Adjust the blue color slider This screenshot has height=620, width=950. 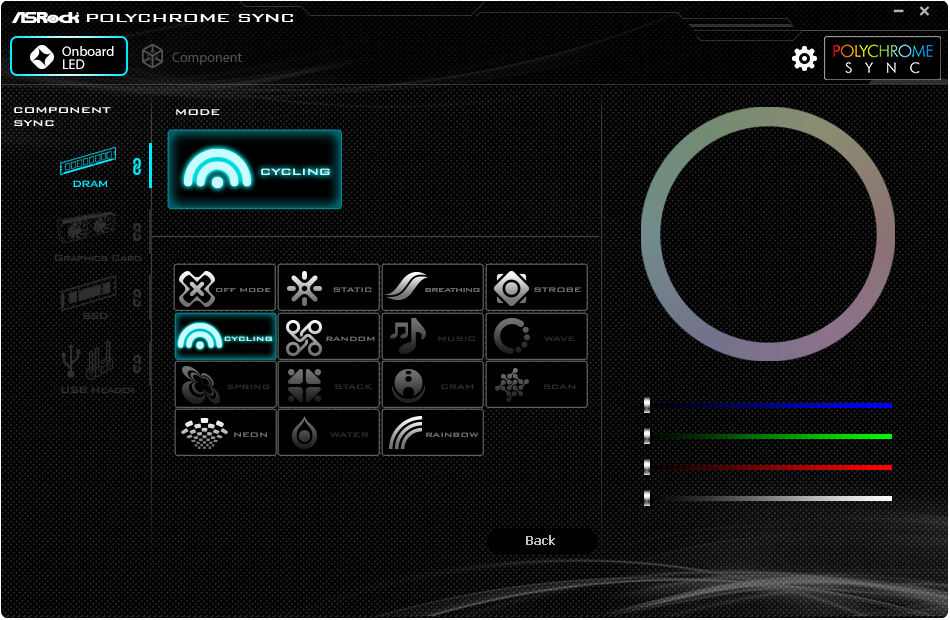click(768, 405)
